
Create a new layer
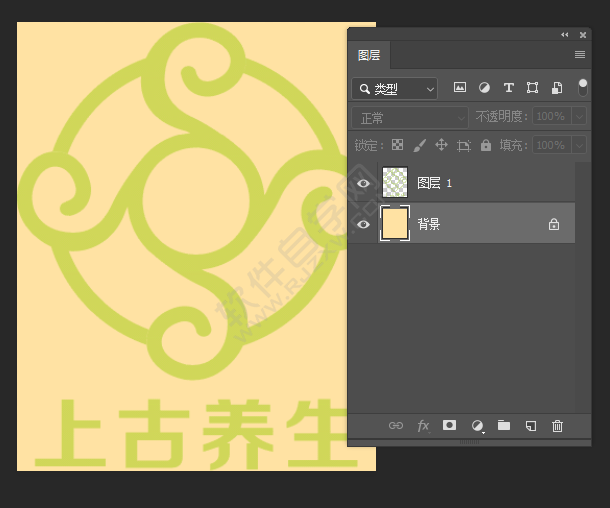pyautogui.click(x=531, y=425)
